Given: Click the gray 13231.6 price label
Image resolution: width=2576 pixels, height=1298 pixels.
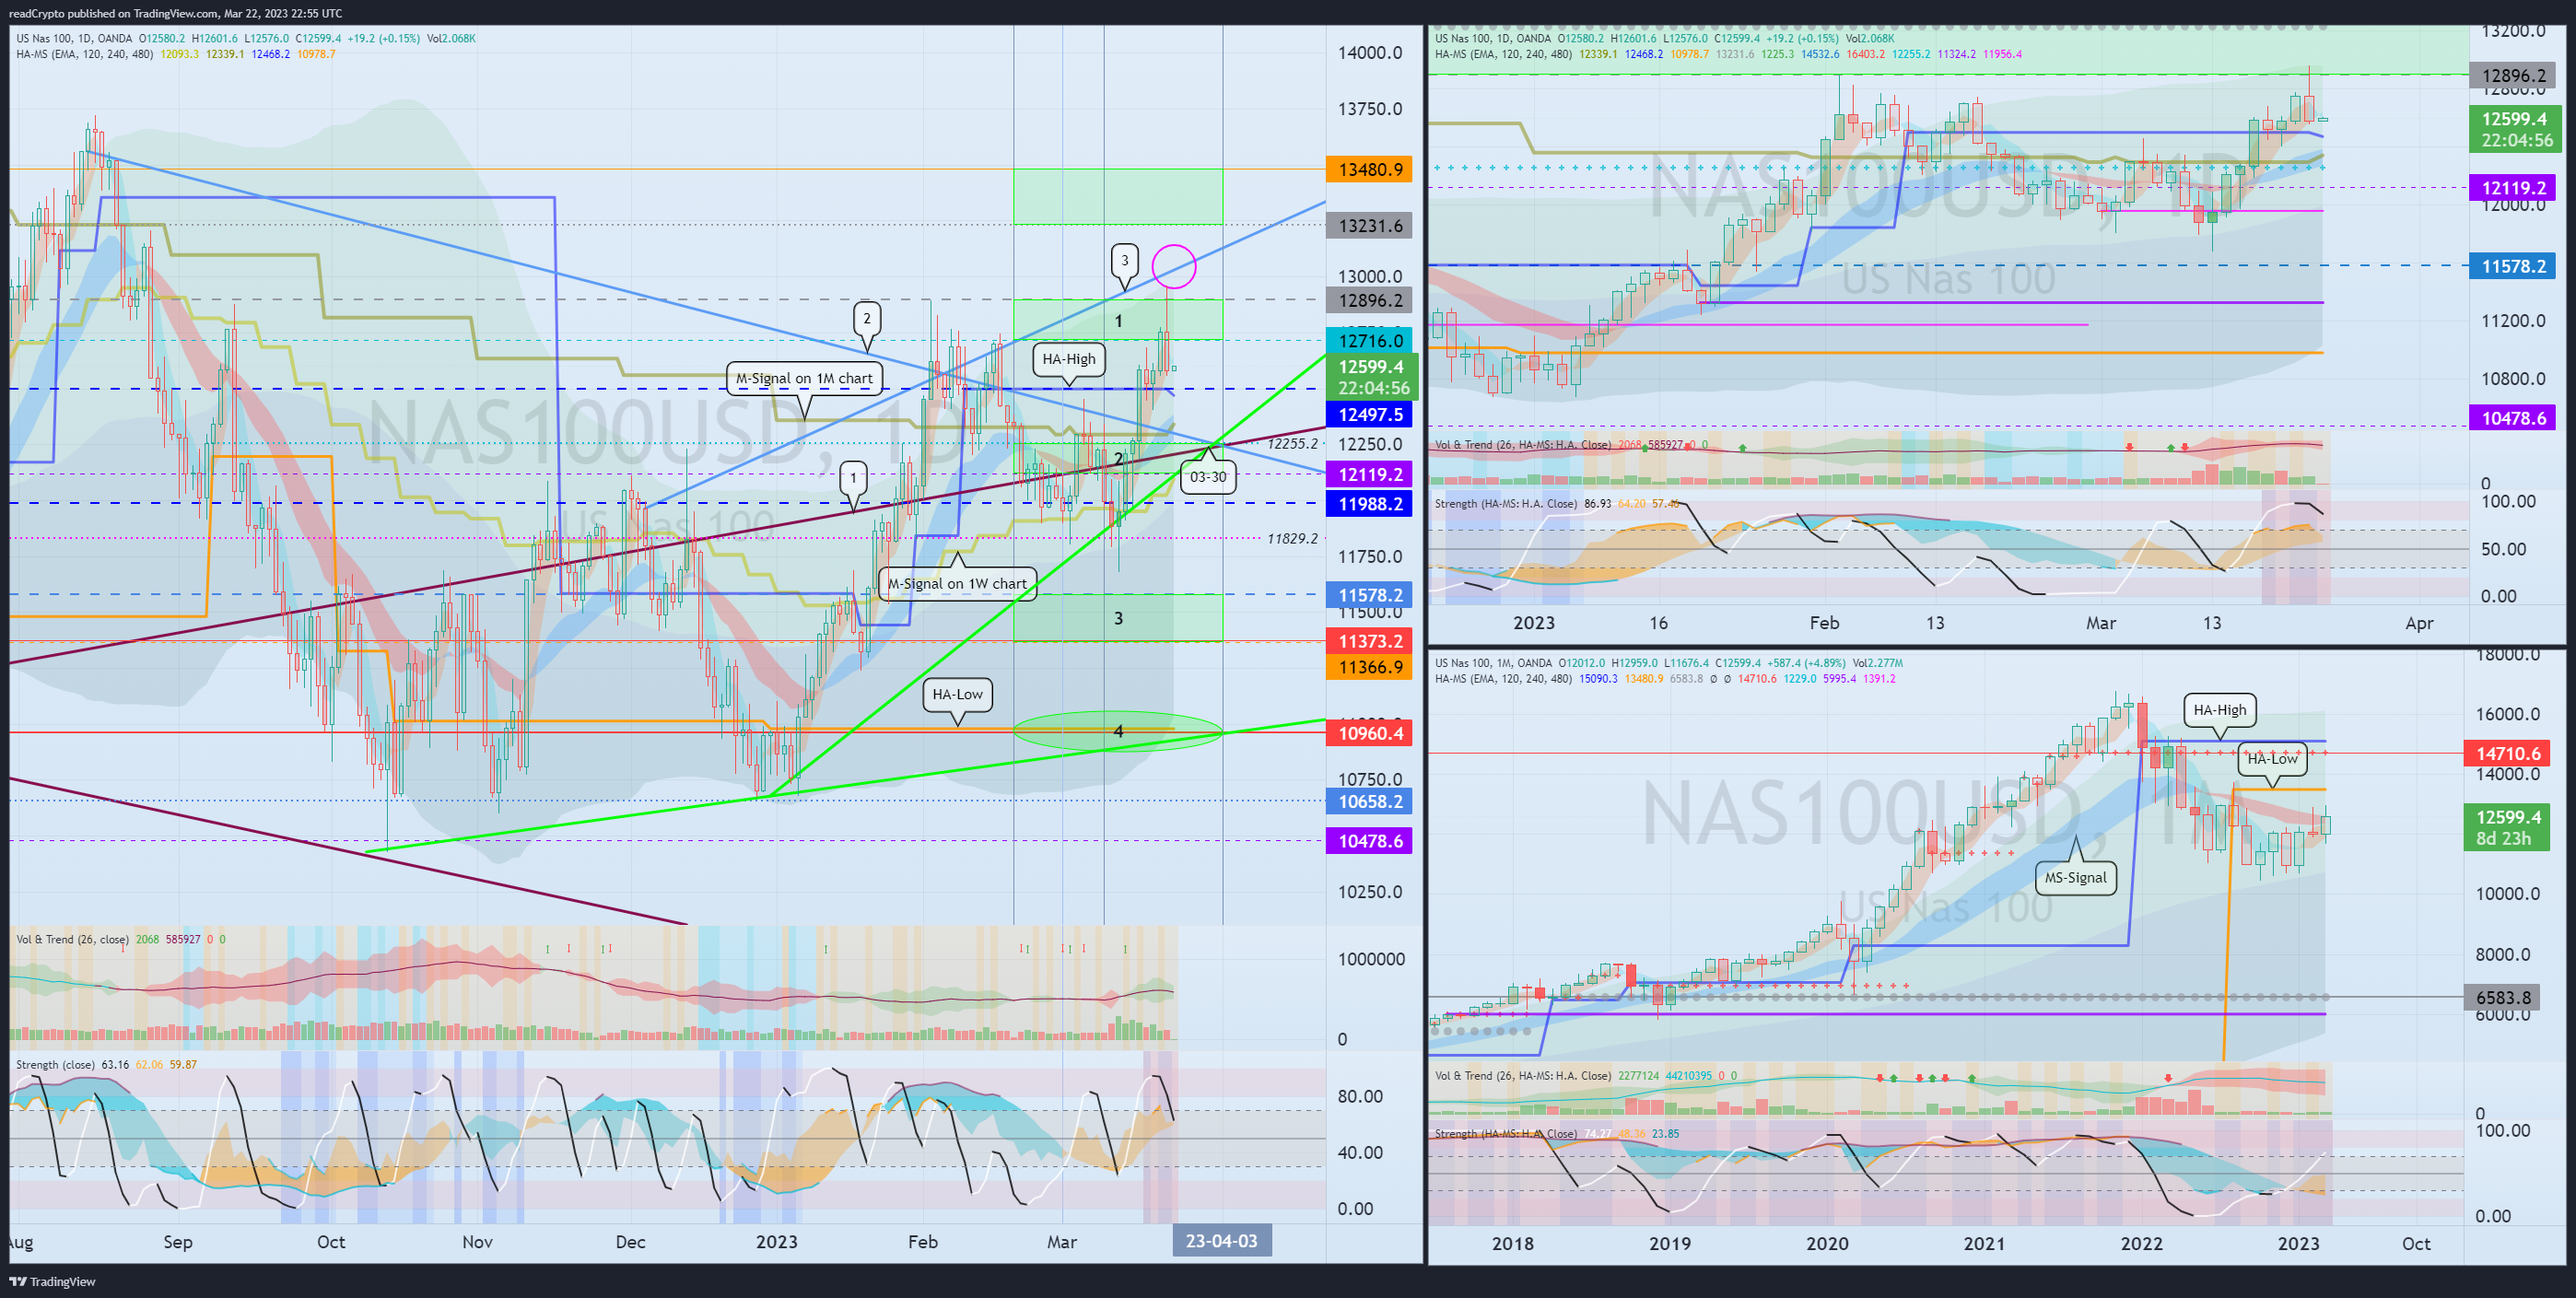Looking at the screenshot, I should click(x=1369, y=225).
